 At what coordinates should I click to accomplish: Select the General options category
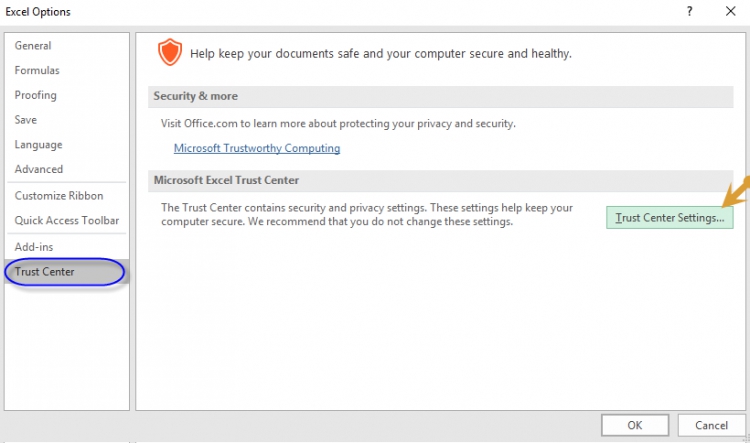[33, 46]
